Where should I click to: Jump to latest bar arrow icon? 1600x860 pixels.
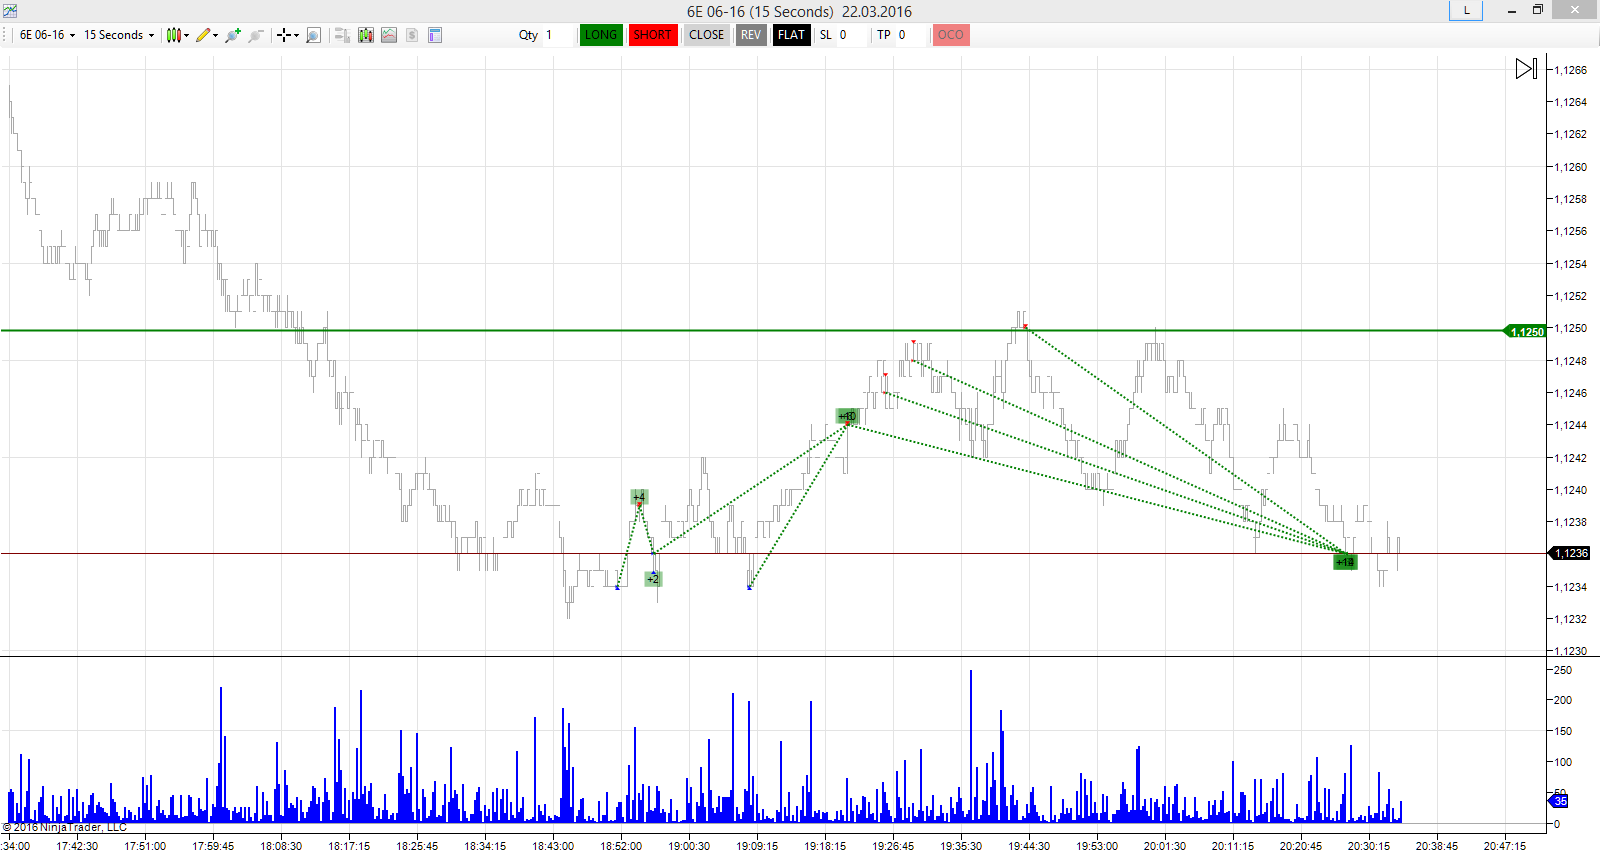point(1526,69)
